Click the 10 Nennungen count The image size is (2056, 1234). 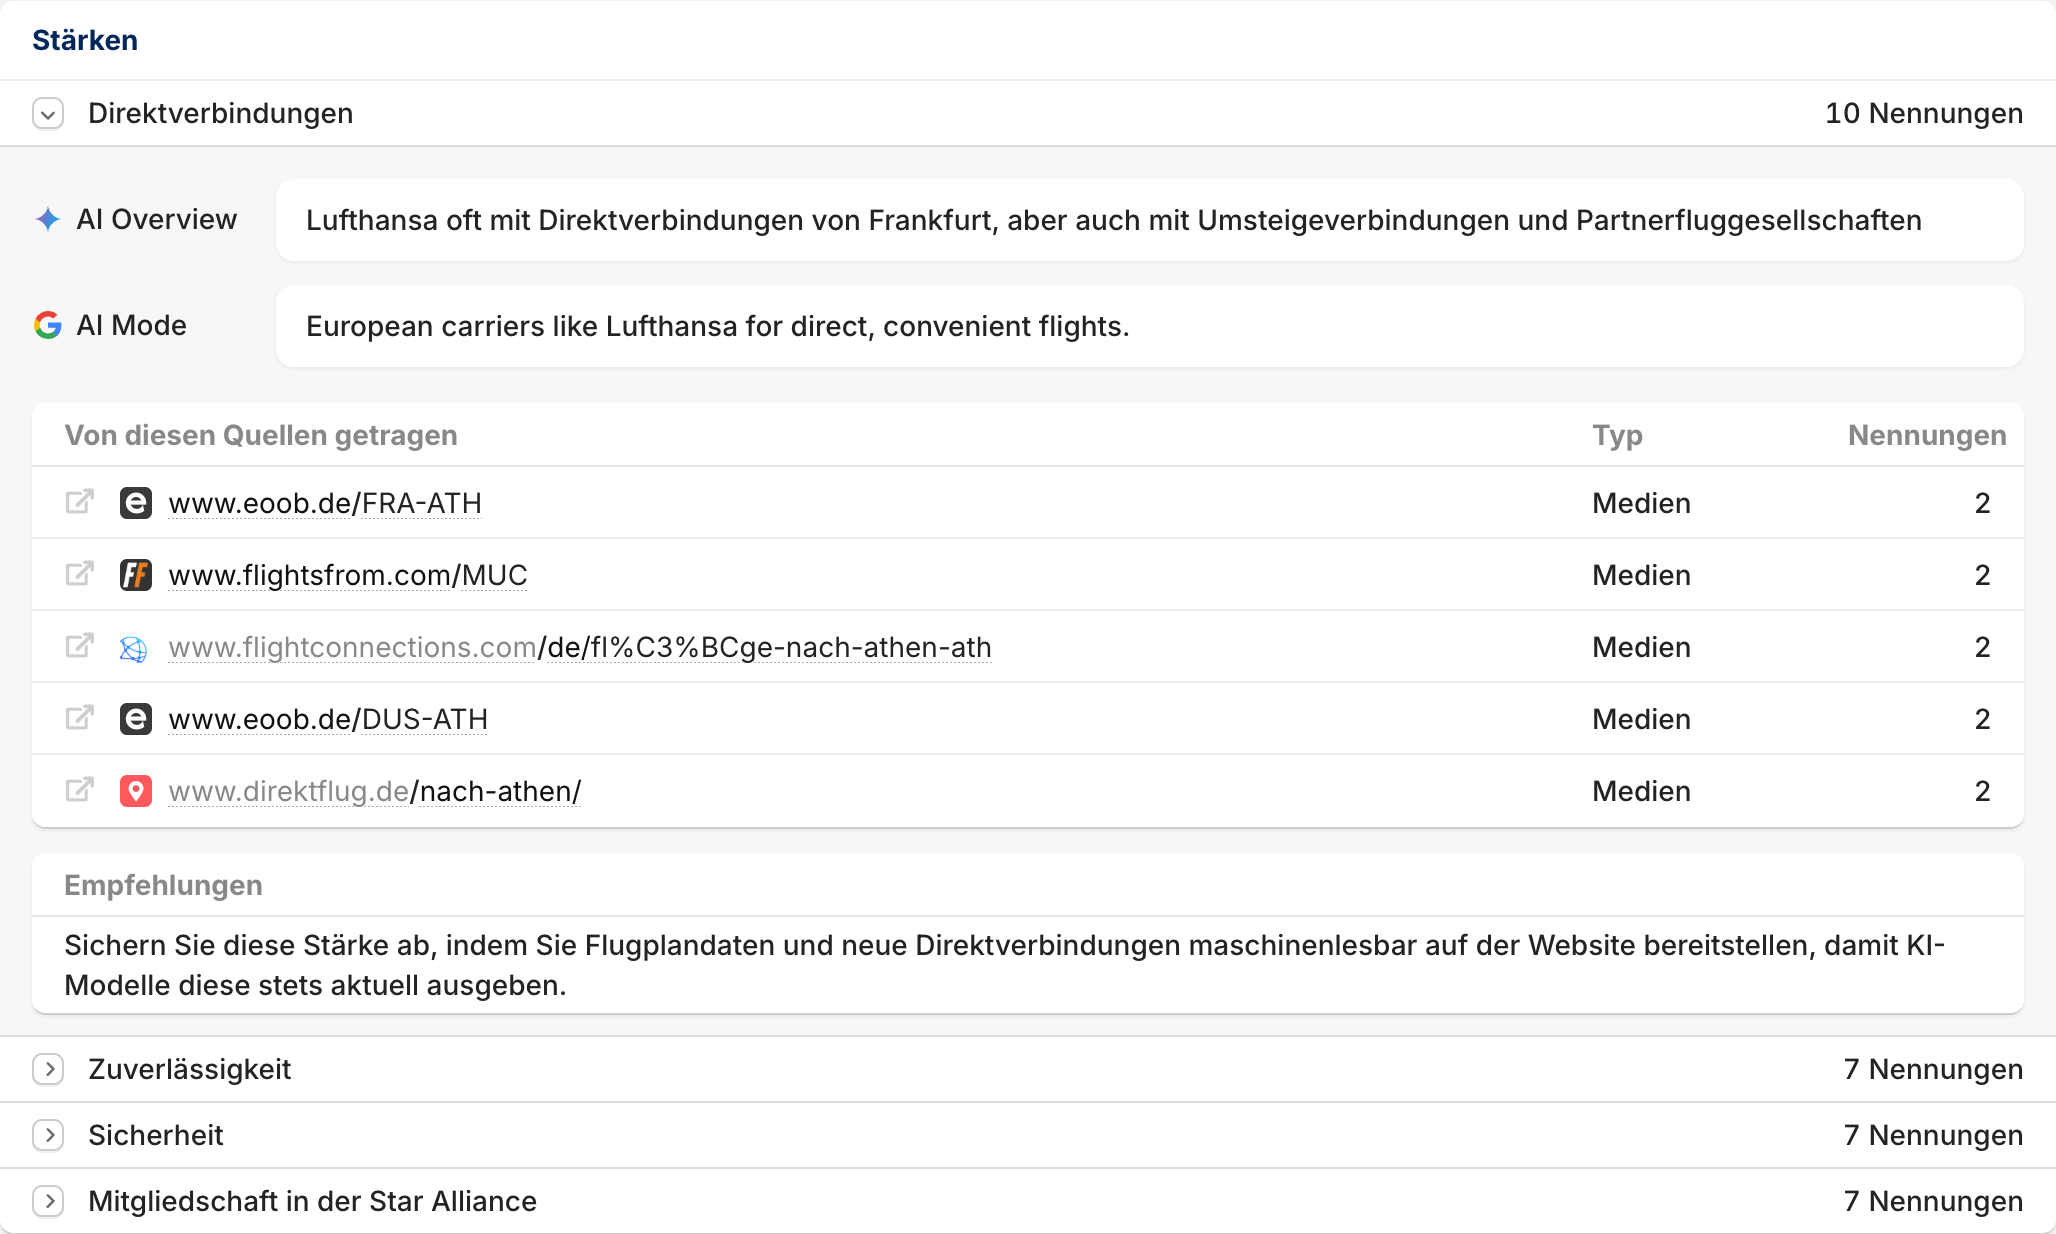(1924, 114)
